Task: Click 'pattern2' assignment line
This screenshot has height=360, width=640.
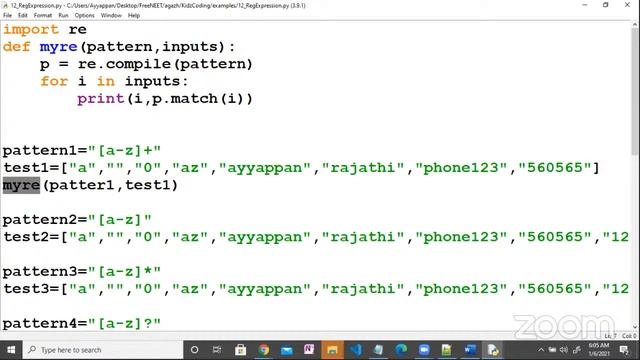Action: click(77, 220)
